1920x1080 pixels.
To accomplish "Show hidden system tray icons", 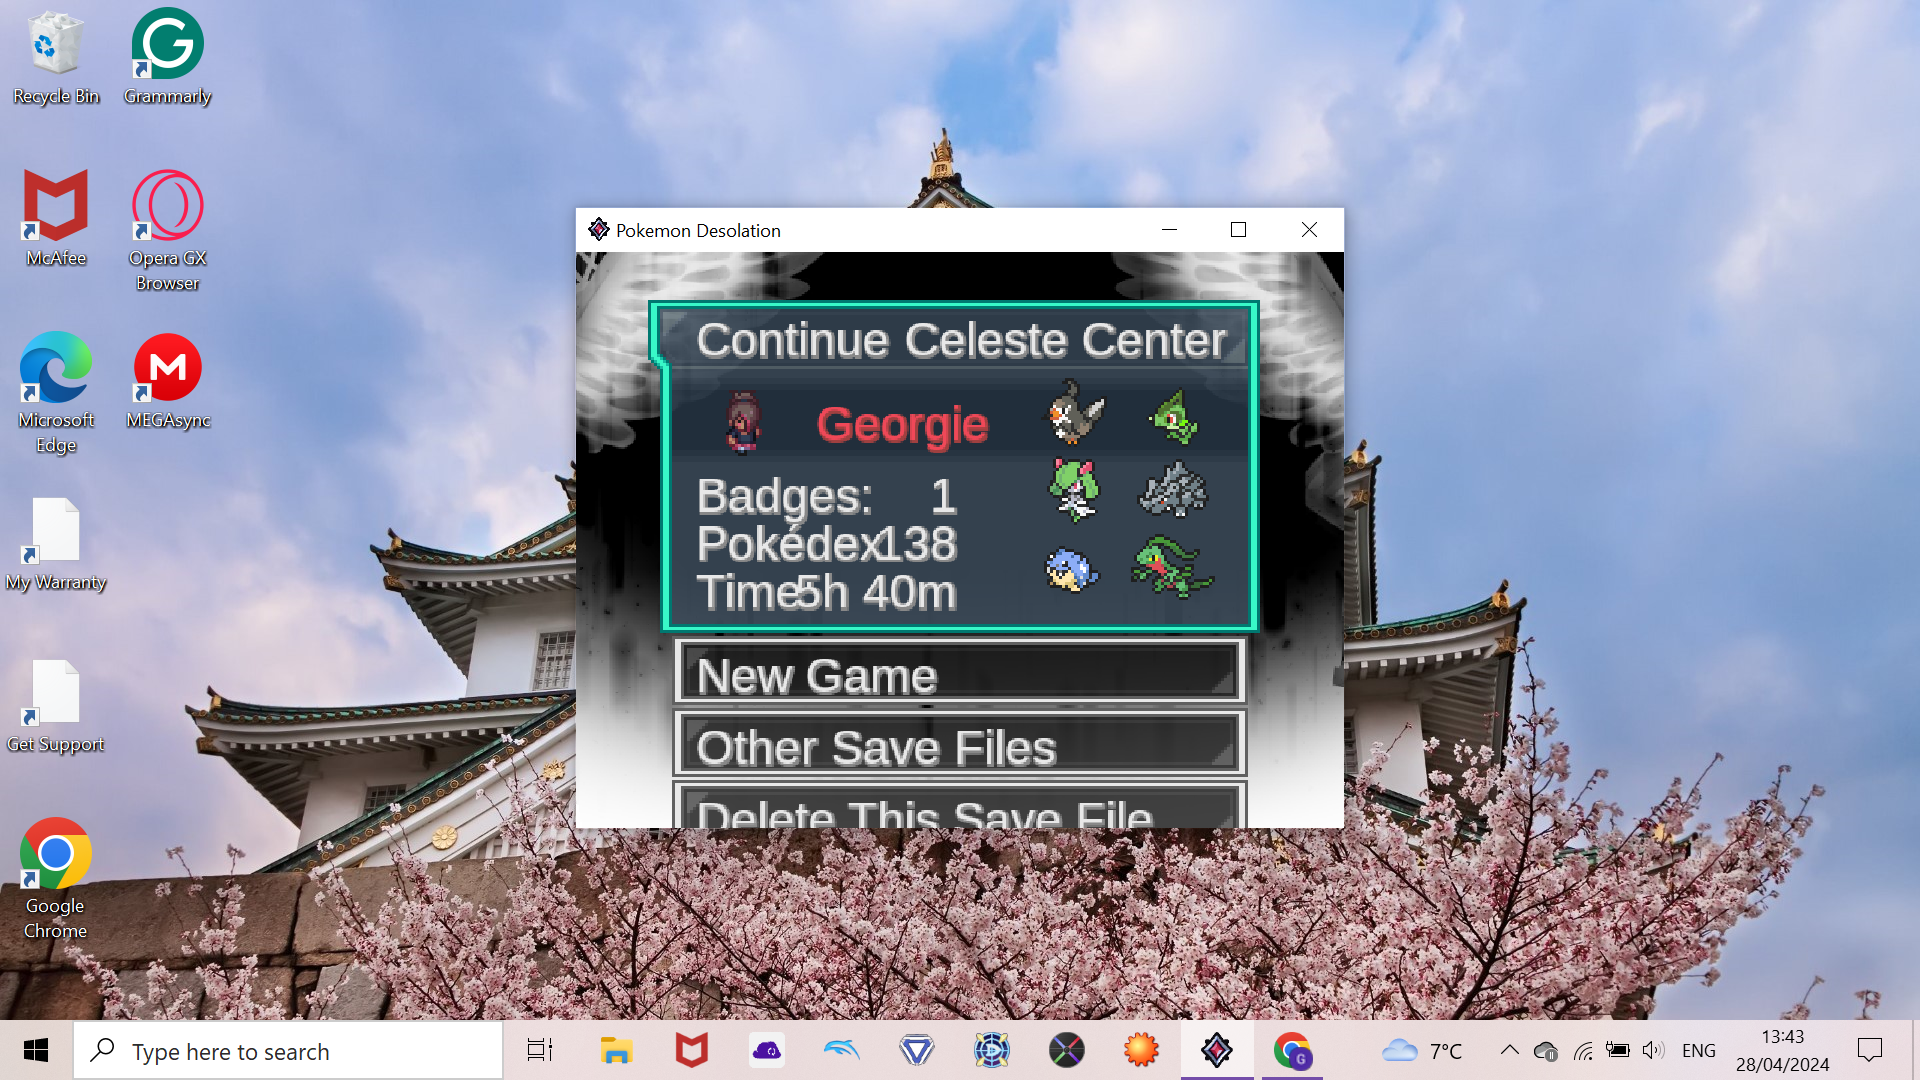I will click(1510, 1050).
